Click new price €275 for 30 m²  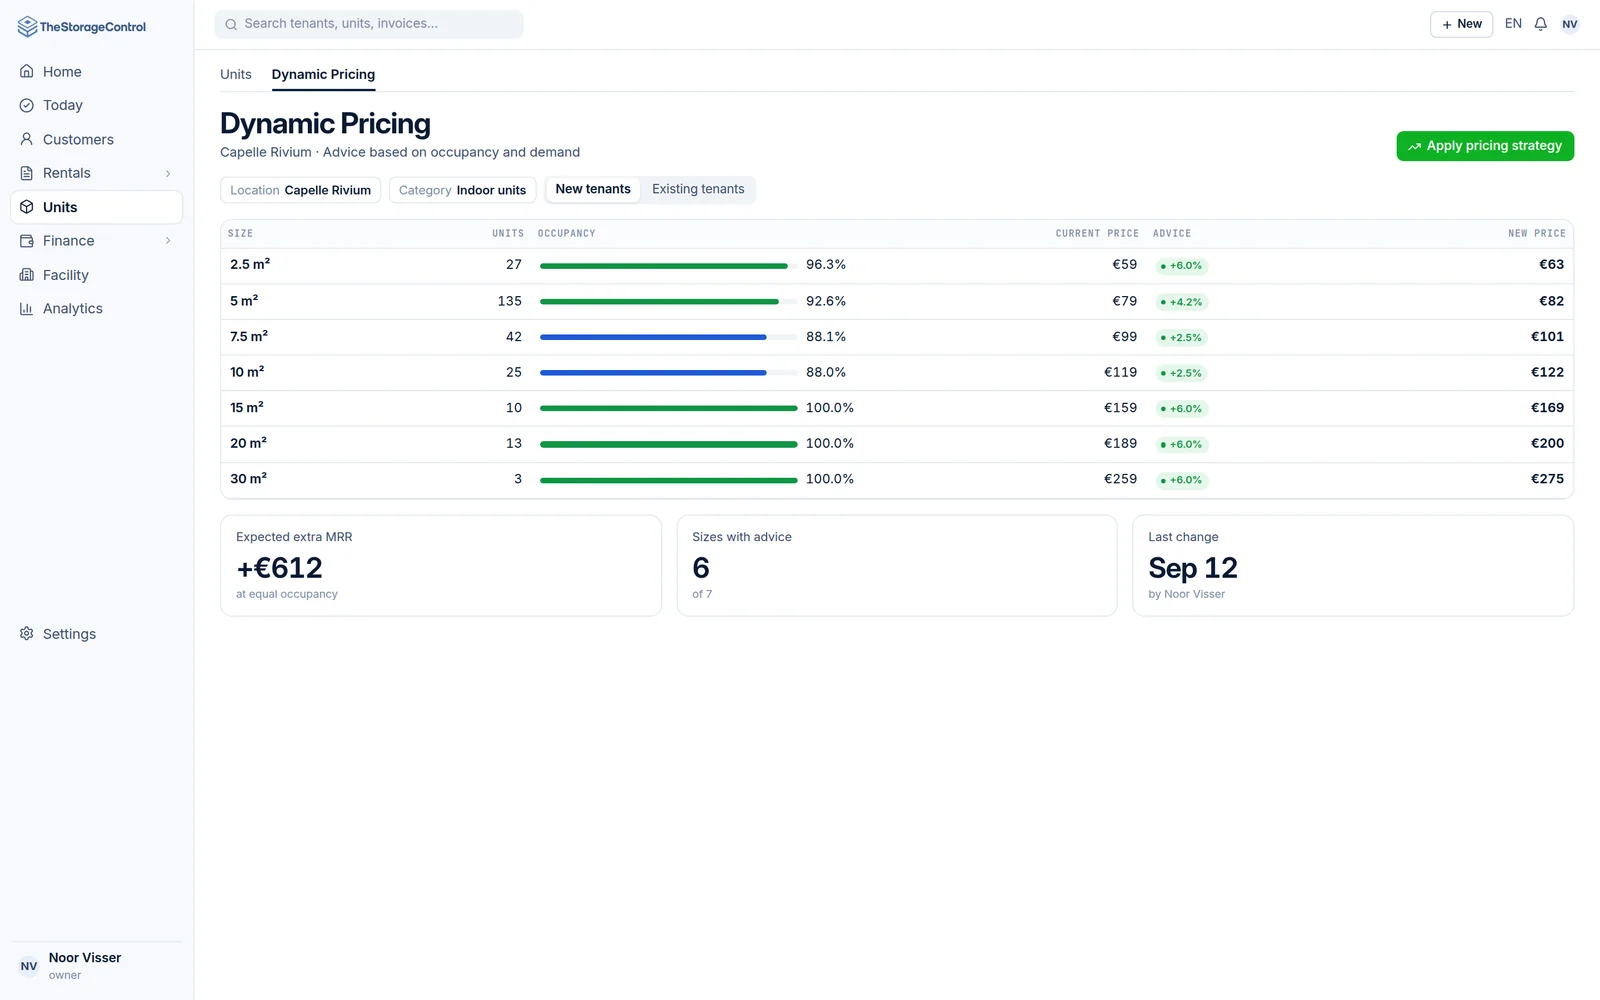(x=1547, y=479)
